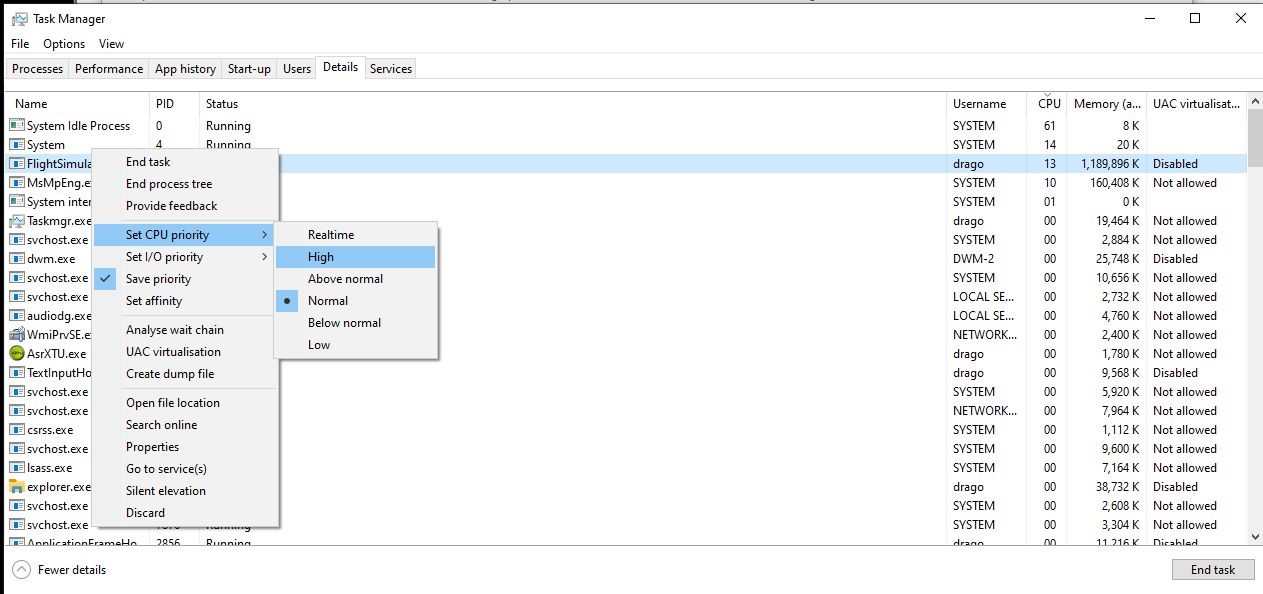
Task: Sort by the Status column header
Action: tap(572, 103)
